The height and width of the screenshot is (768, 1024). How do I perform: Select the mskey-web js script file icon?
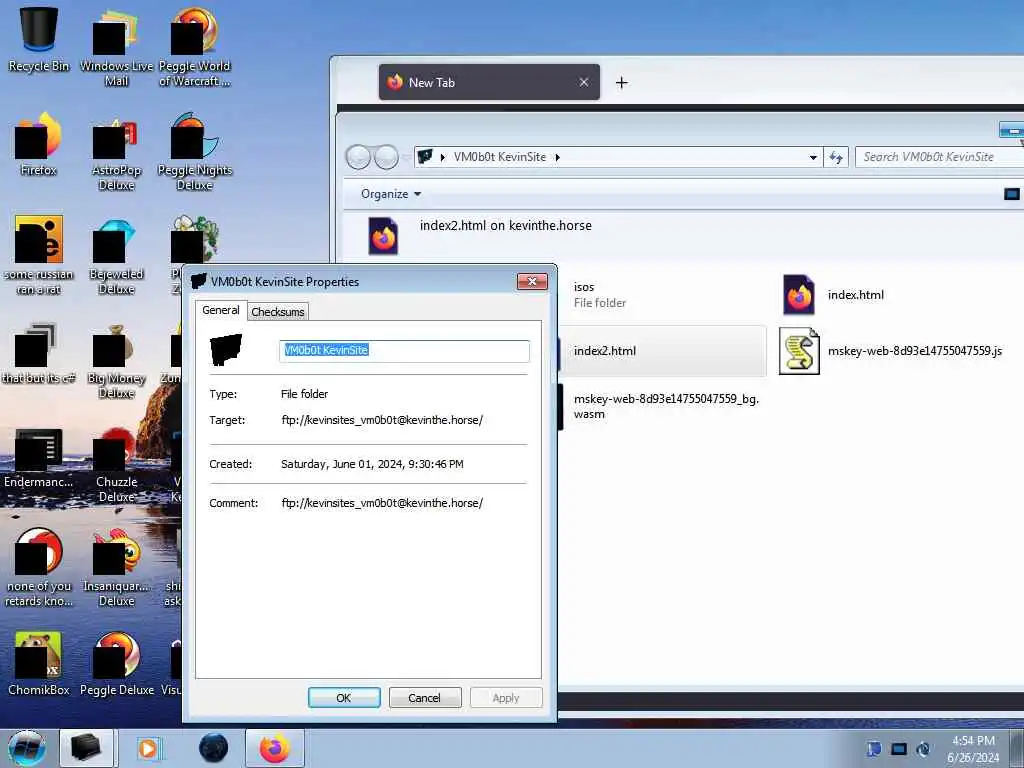point(799,351)
